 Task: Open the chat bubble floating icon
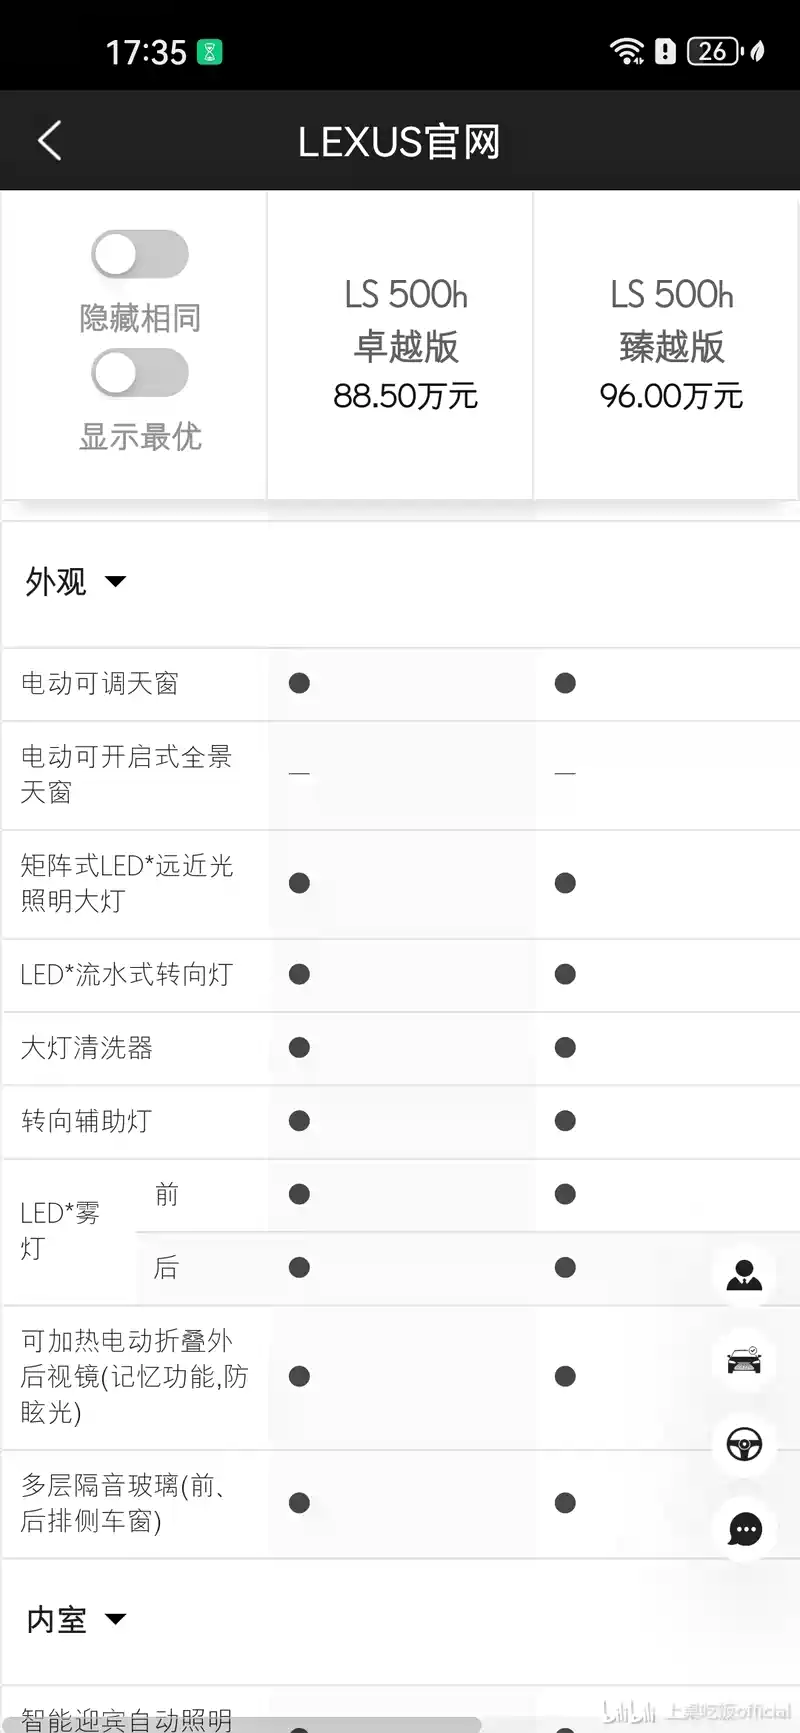(x=744, y=1529)
